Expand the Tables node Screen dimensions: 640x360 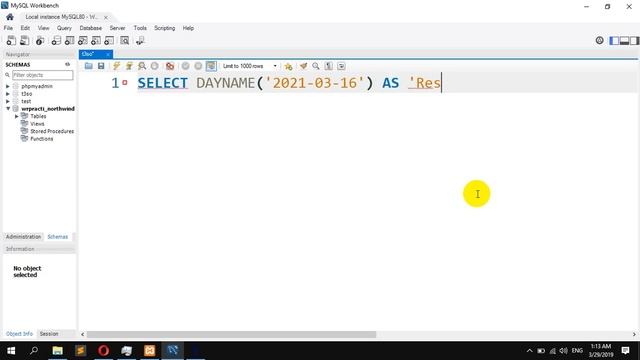pos(17,116)
